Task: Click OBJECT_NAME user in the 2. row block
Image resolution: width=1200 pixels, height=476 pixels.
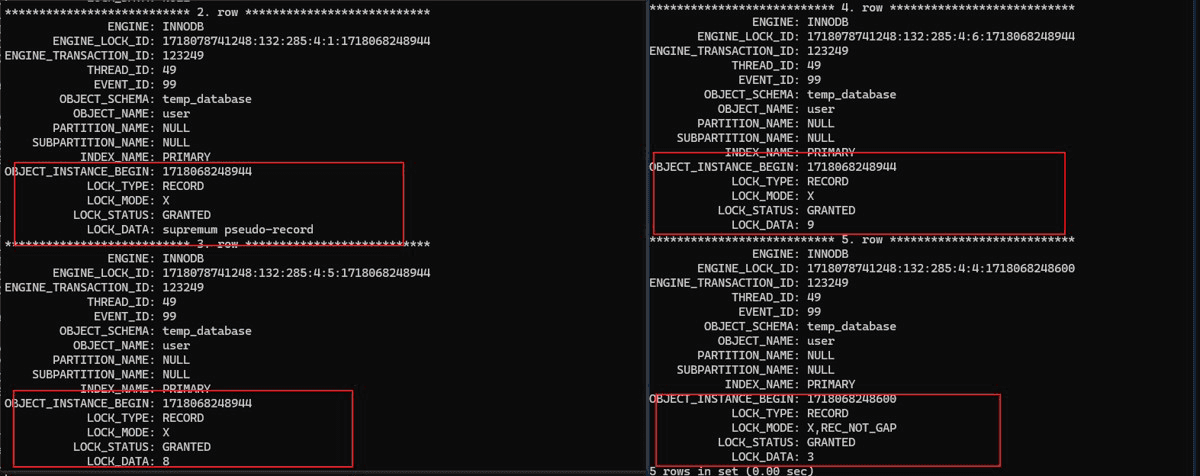Action: pos(176,114)
